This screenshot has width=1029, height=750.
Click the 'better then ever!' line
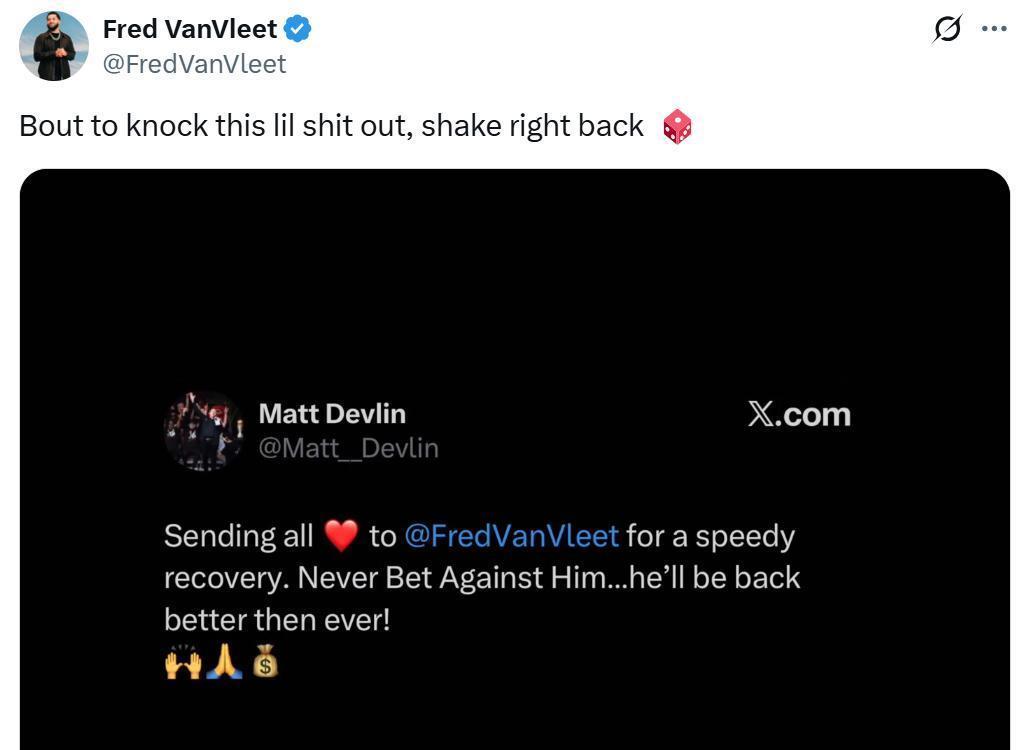pos(277,620)
